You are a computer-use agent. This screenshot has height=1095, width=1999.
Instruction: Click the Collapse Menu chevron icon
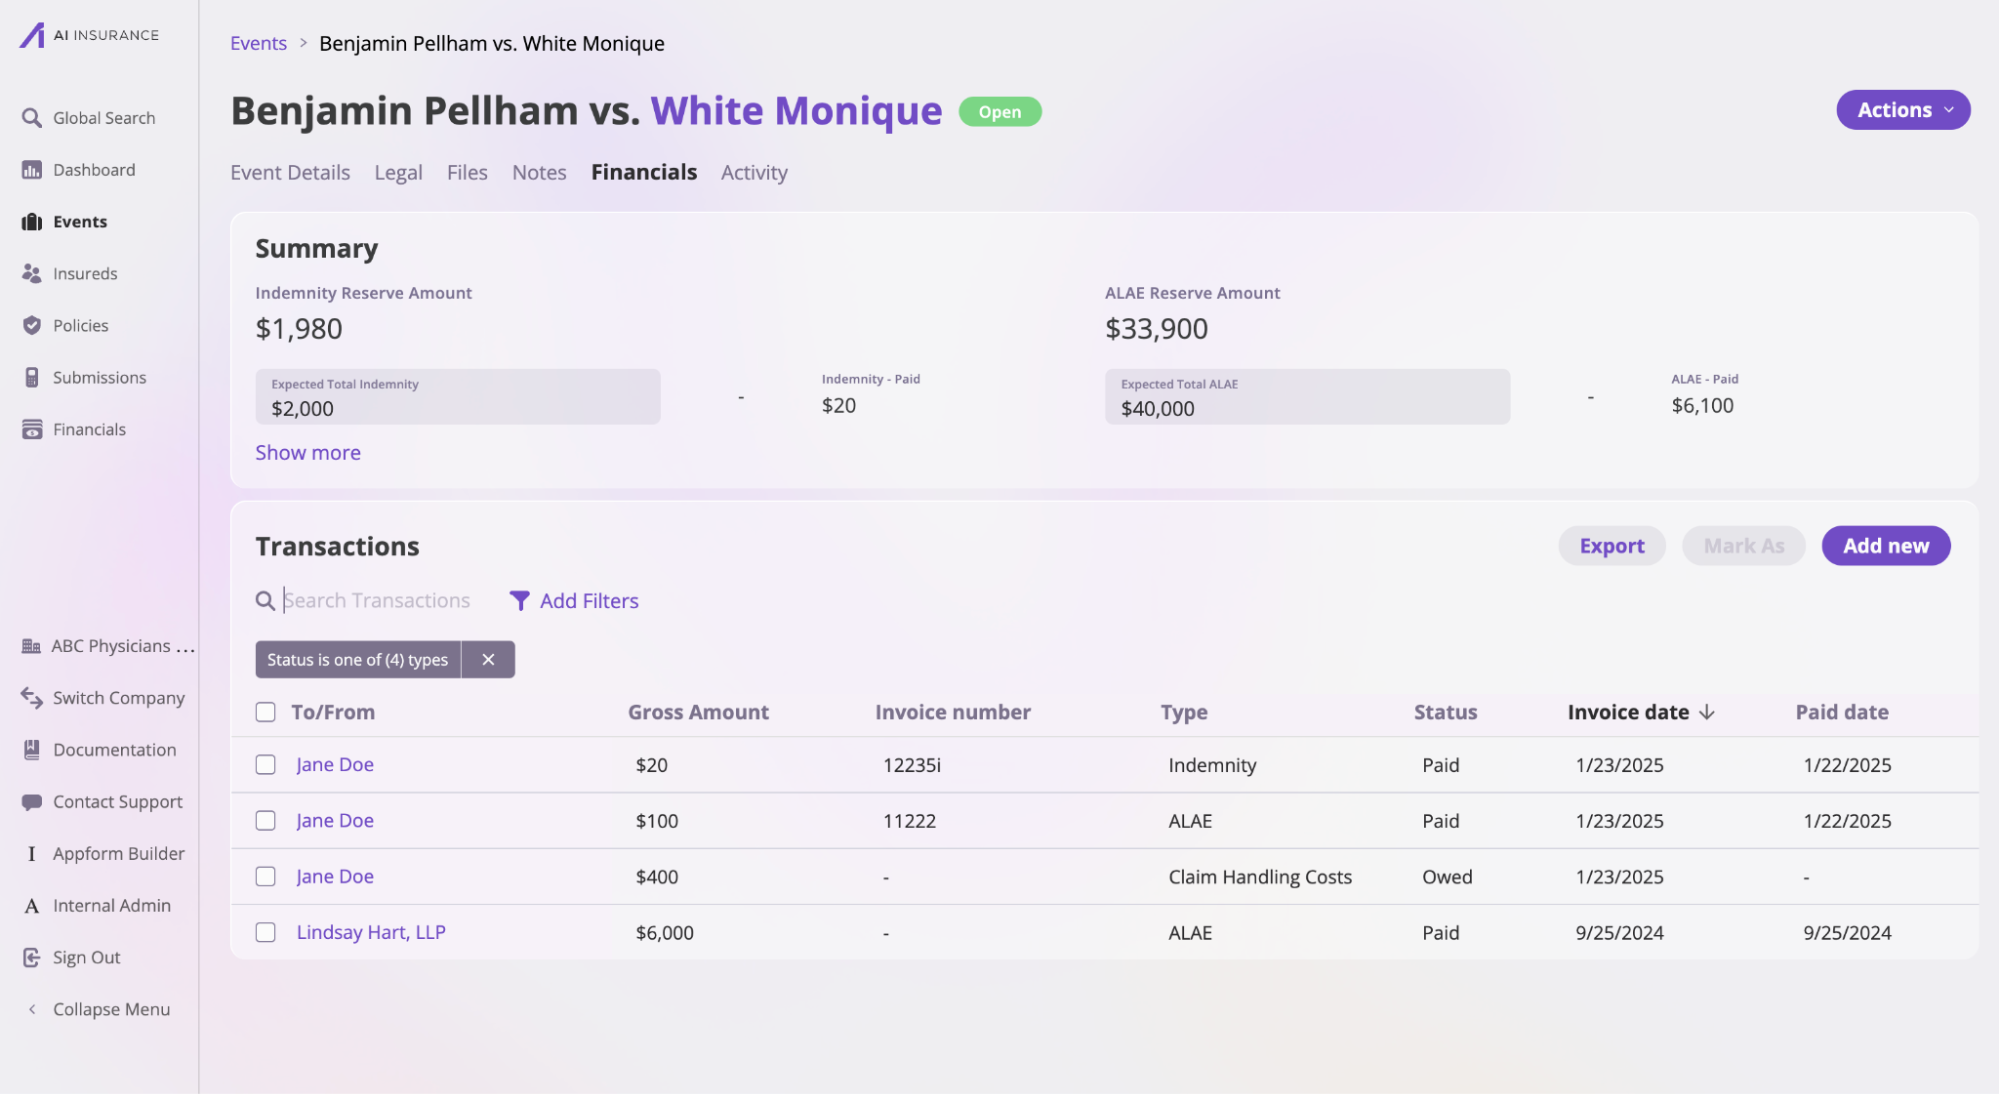32,1010
